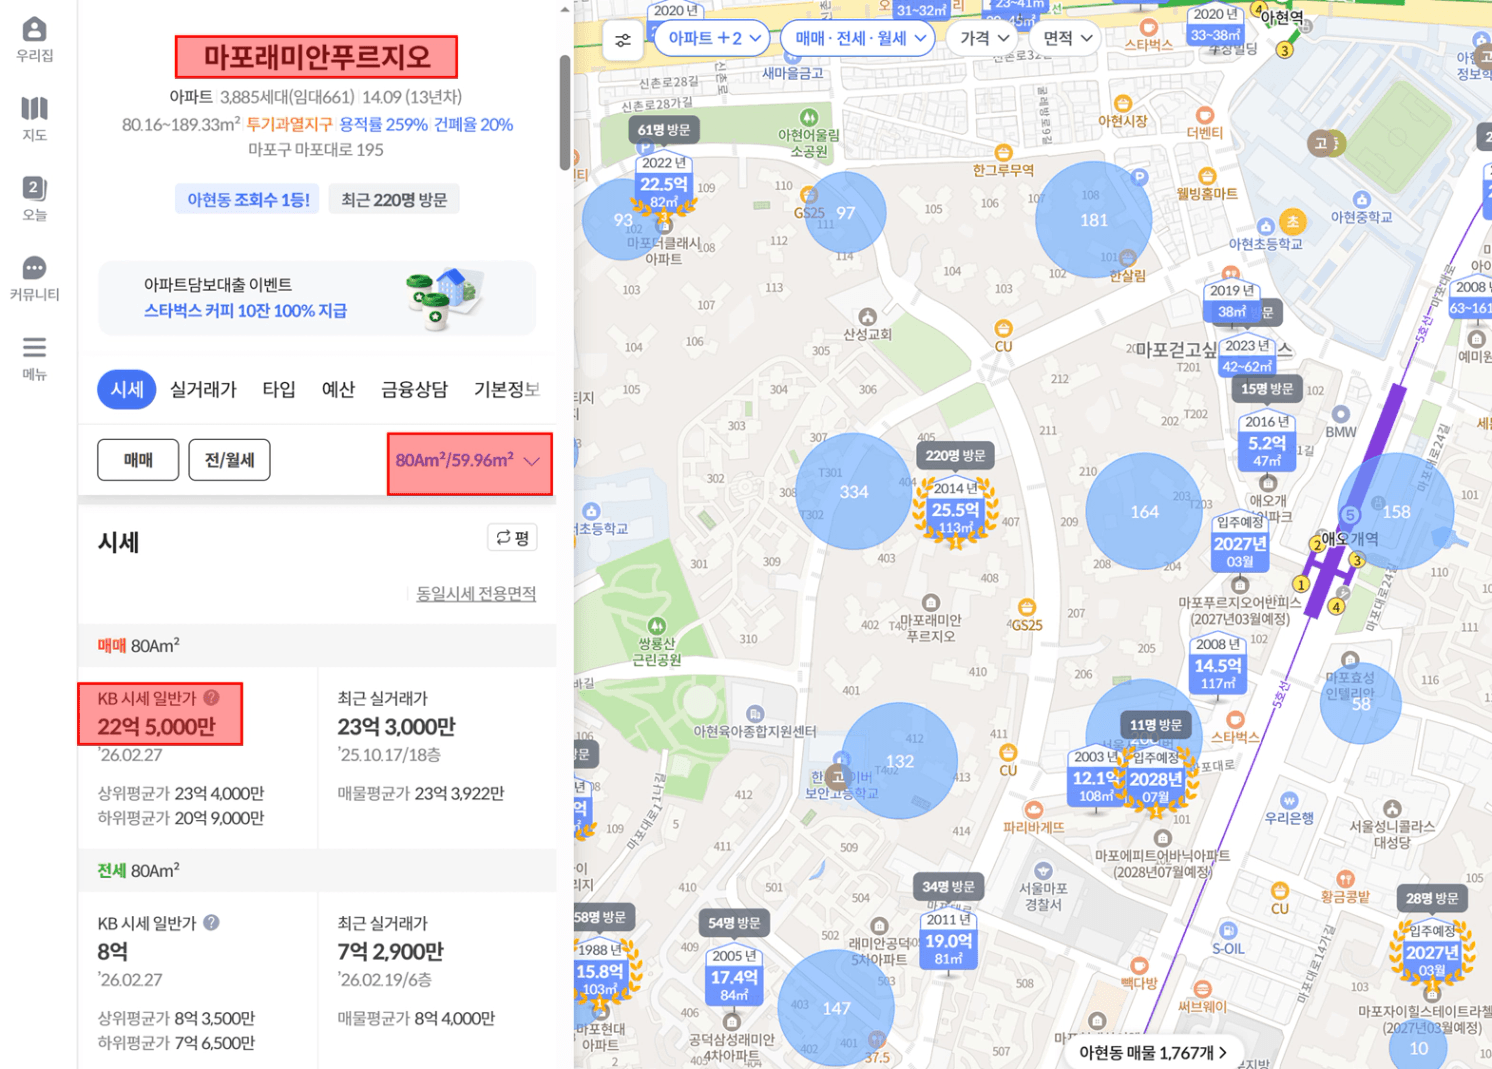Click 투기과열지구 tag link
Viewport: 1492px width, 1069px height.
[x=289, y=124]
